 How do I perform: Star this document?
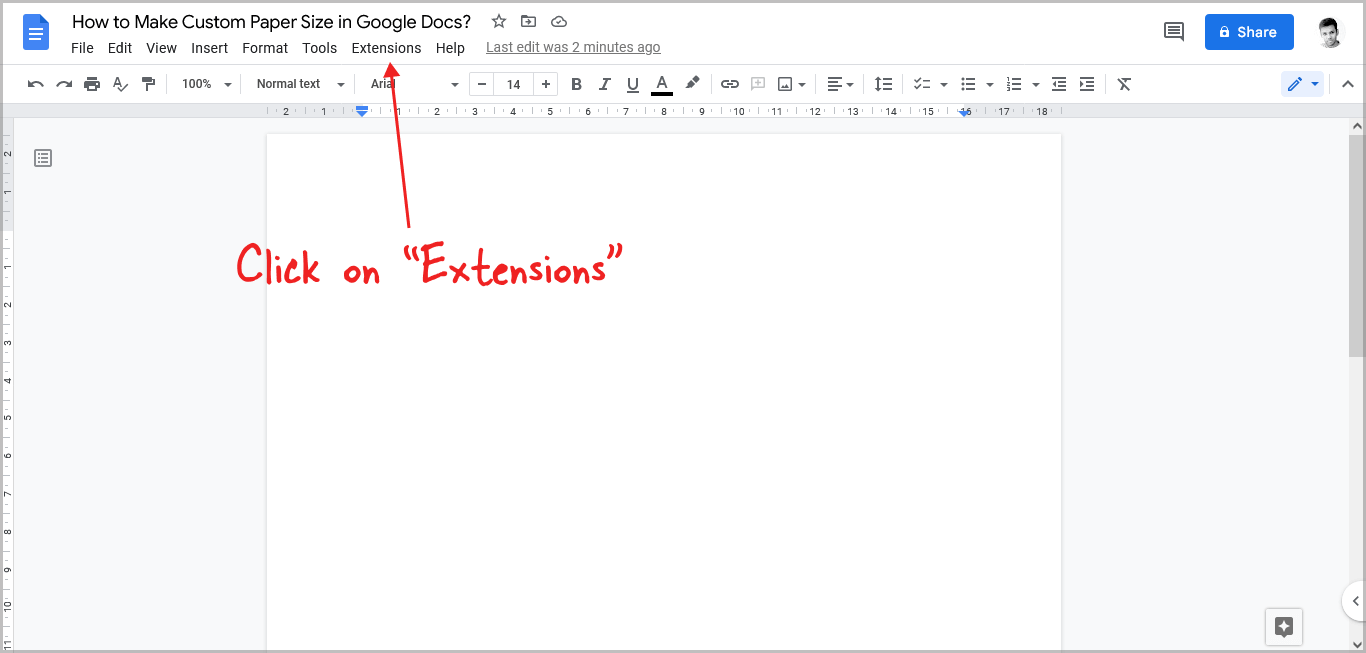[x=498, y=21]
